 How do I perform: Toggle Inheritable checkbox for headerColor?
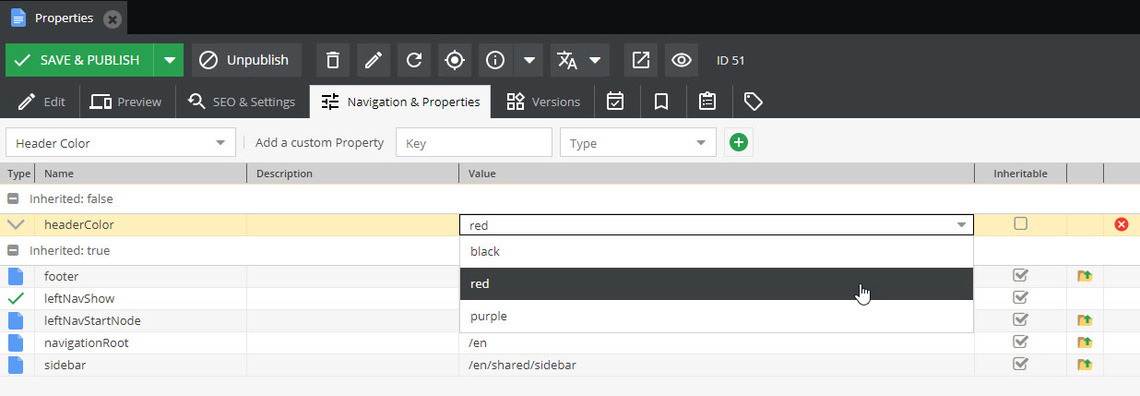pos(1021,224)
